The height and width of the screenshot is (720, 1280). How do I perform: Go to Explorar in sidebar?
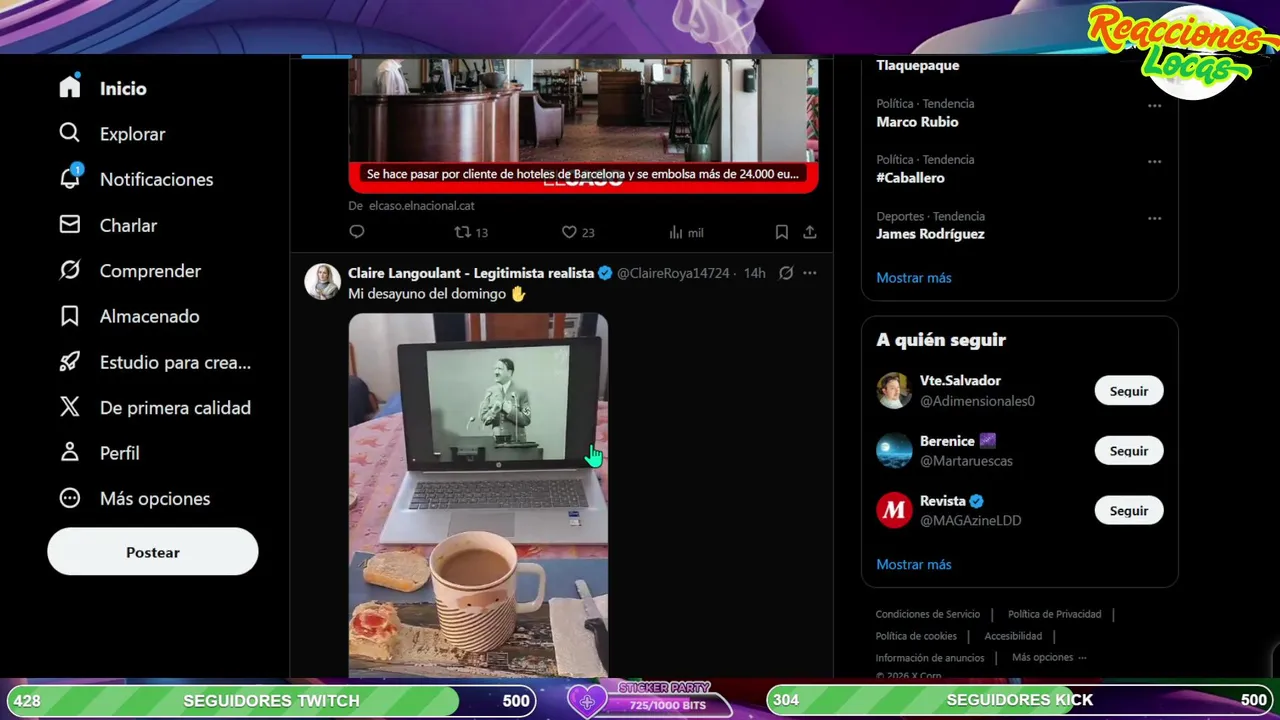132,134
